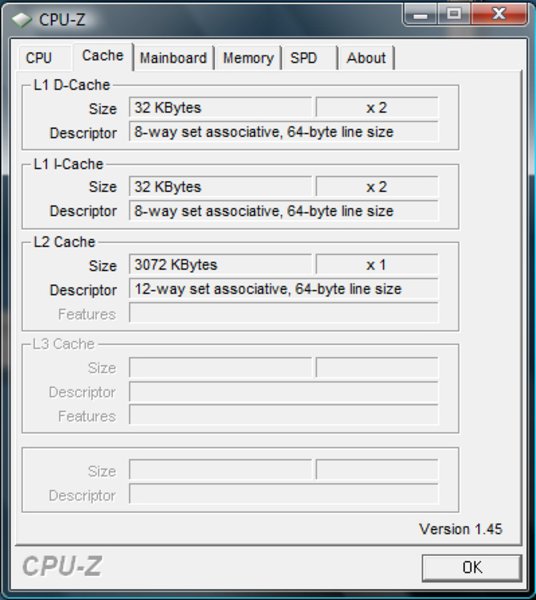Click the L1 I-Cache descriptor field
The width and height of the screenshot is (536, 600).
283,211
